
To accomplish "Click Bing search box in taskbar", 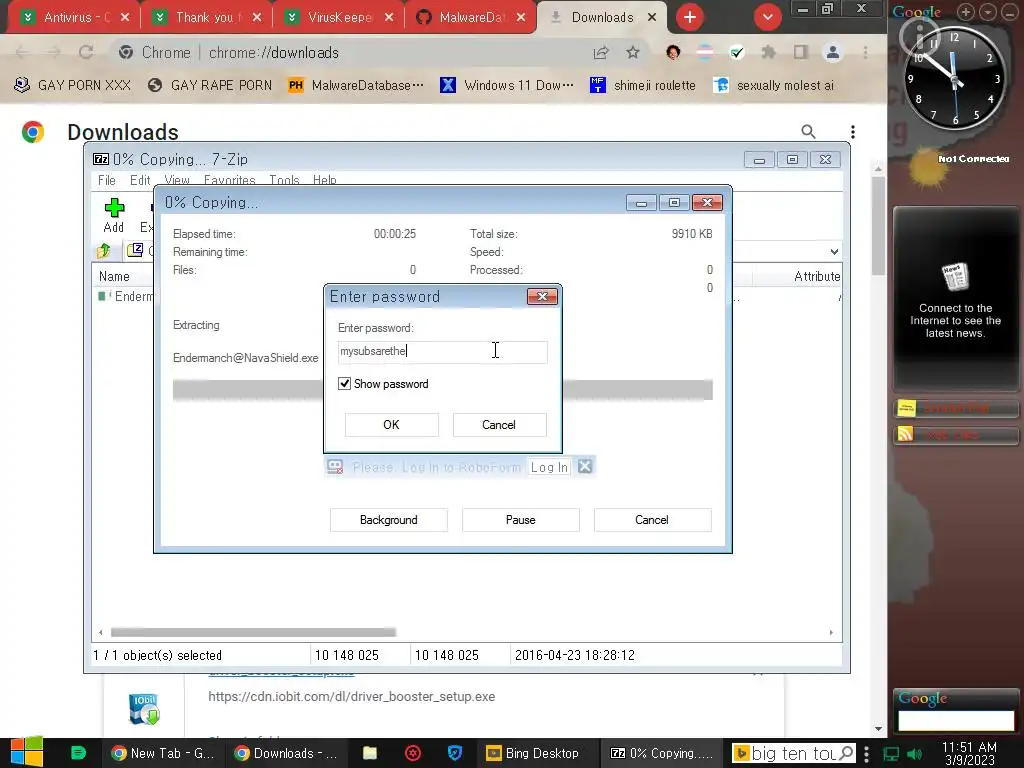I will pos(793,753).
